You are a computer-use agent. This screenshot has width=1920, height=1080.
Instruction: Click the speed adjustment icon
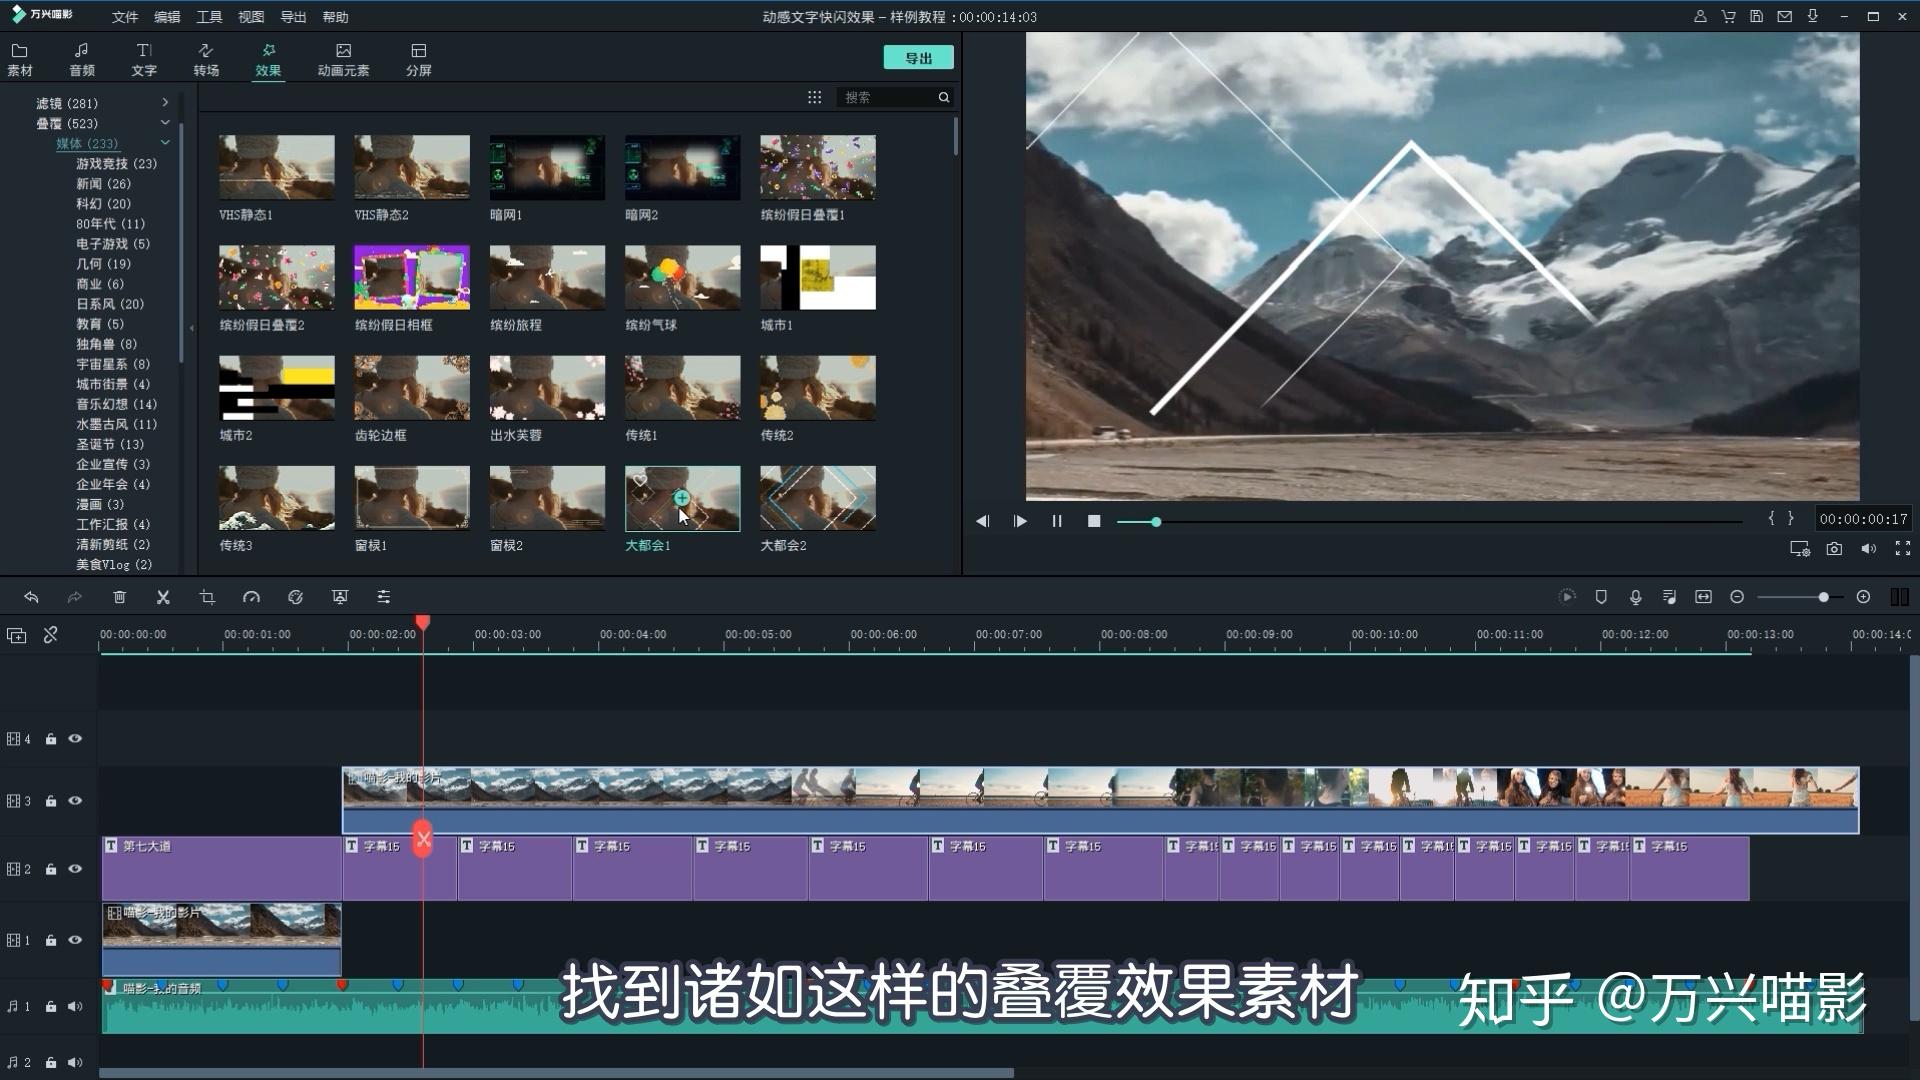pos(251,597)
